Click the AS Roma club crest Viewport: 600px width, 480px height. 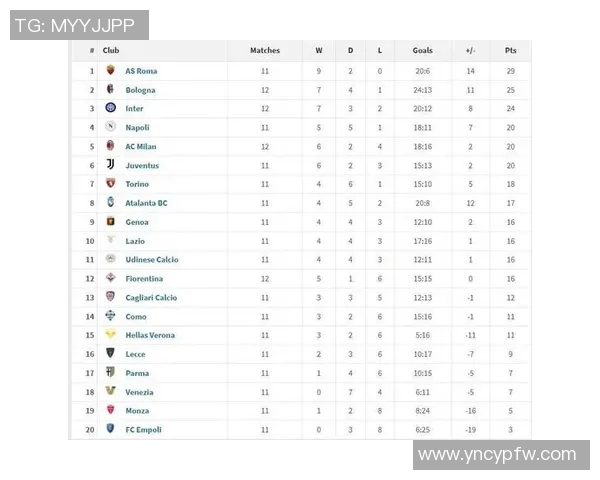[x=111, y=71]
